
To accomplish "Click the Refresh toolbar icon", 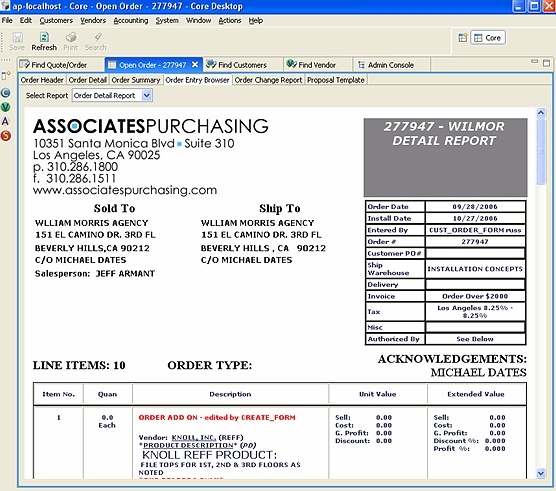I will [44, 37].
